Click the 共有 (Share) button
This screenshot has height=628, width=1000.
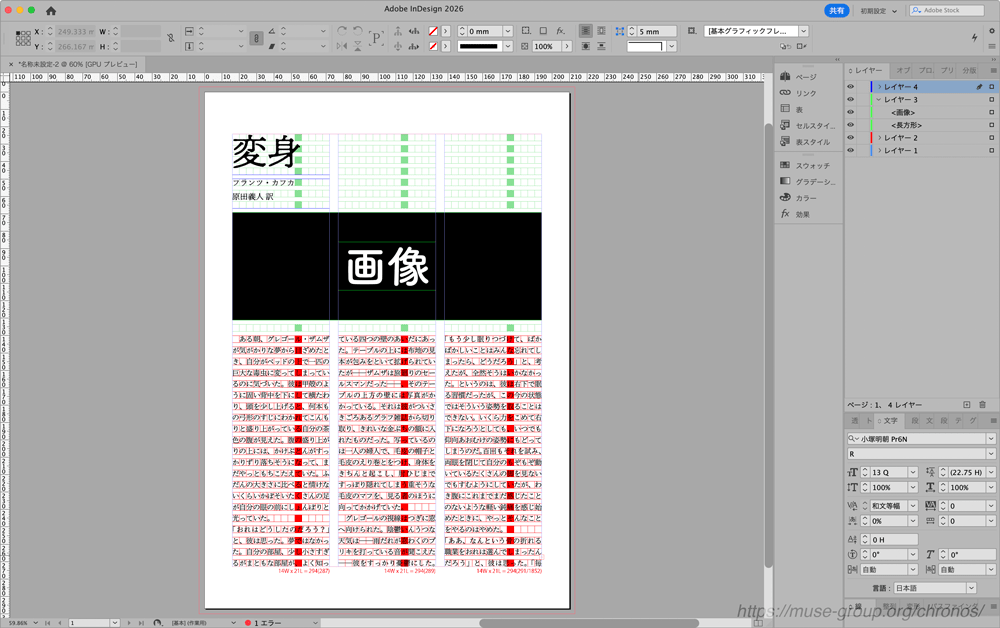coord(836,10)
